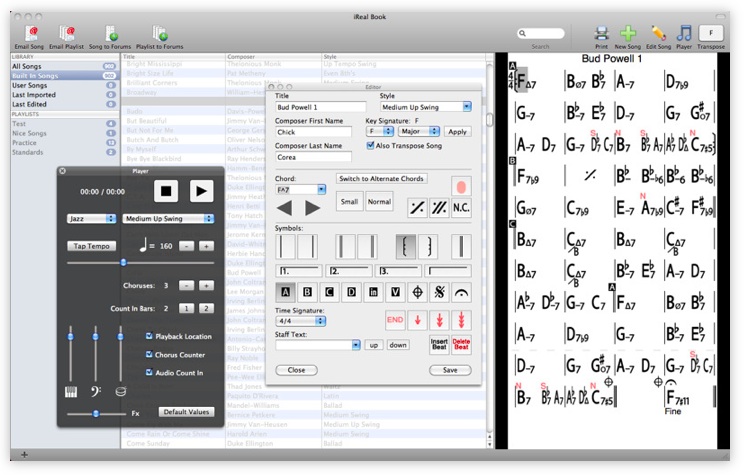
Task: Click the Transpose toolbar button
Action: (x=711, y=33)
